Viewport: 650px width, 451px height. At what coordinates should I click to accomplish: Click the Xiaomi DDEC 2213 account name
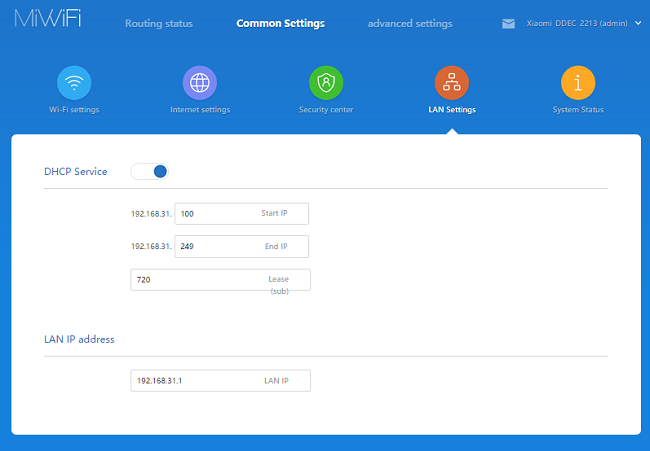point(577,23)
